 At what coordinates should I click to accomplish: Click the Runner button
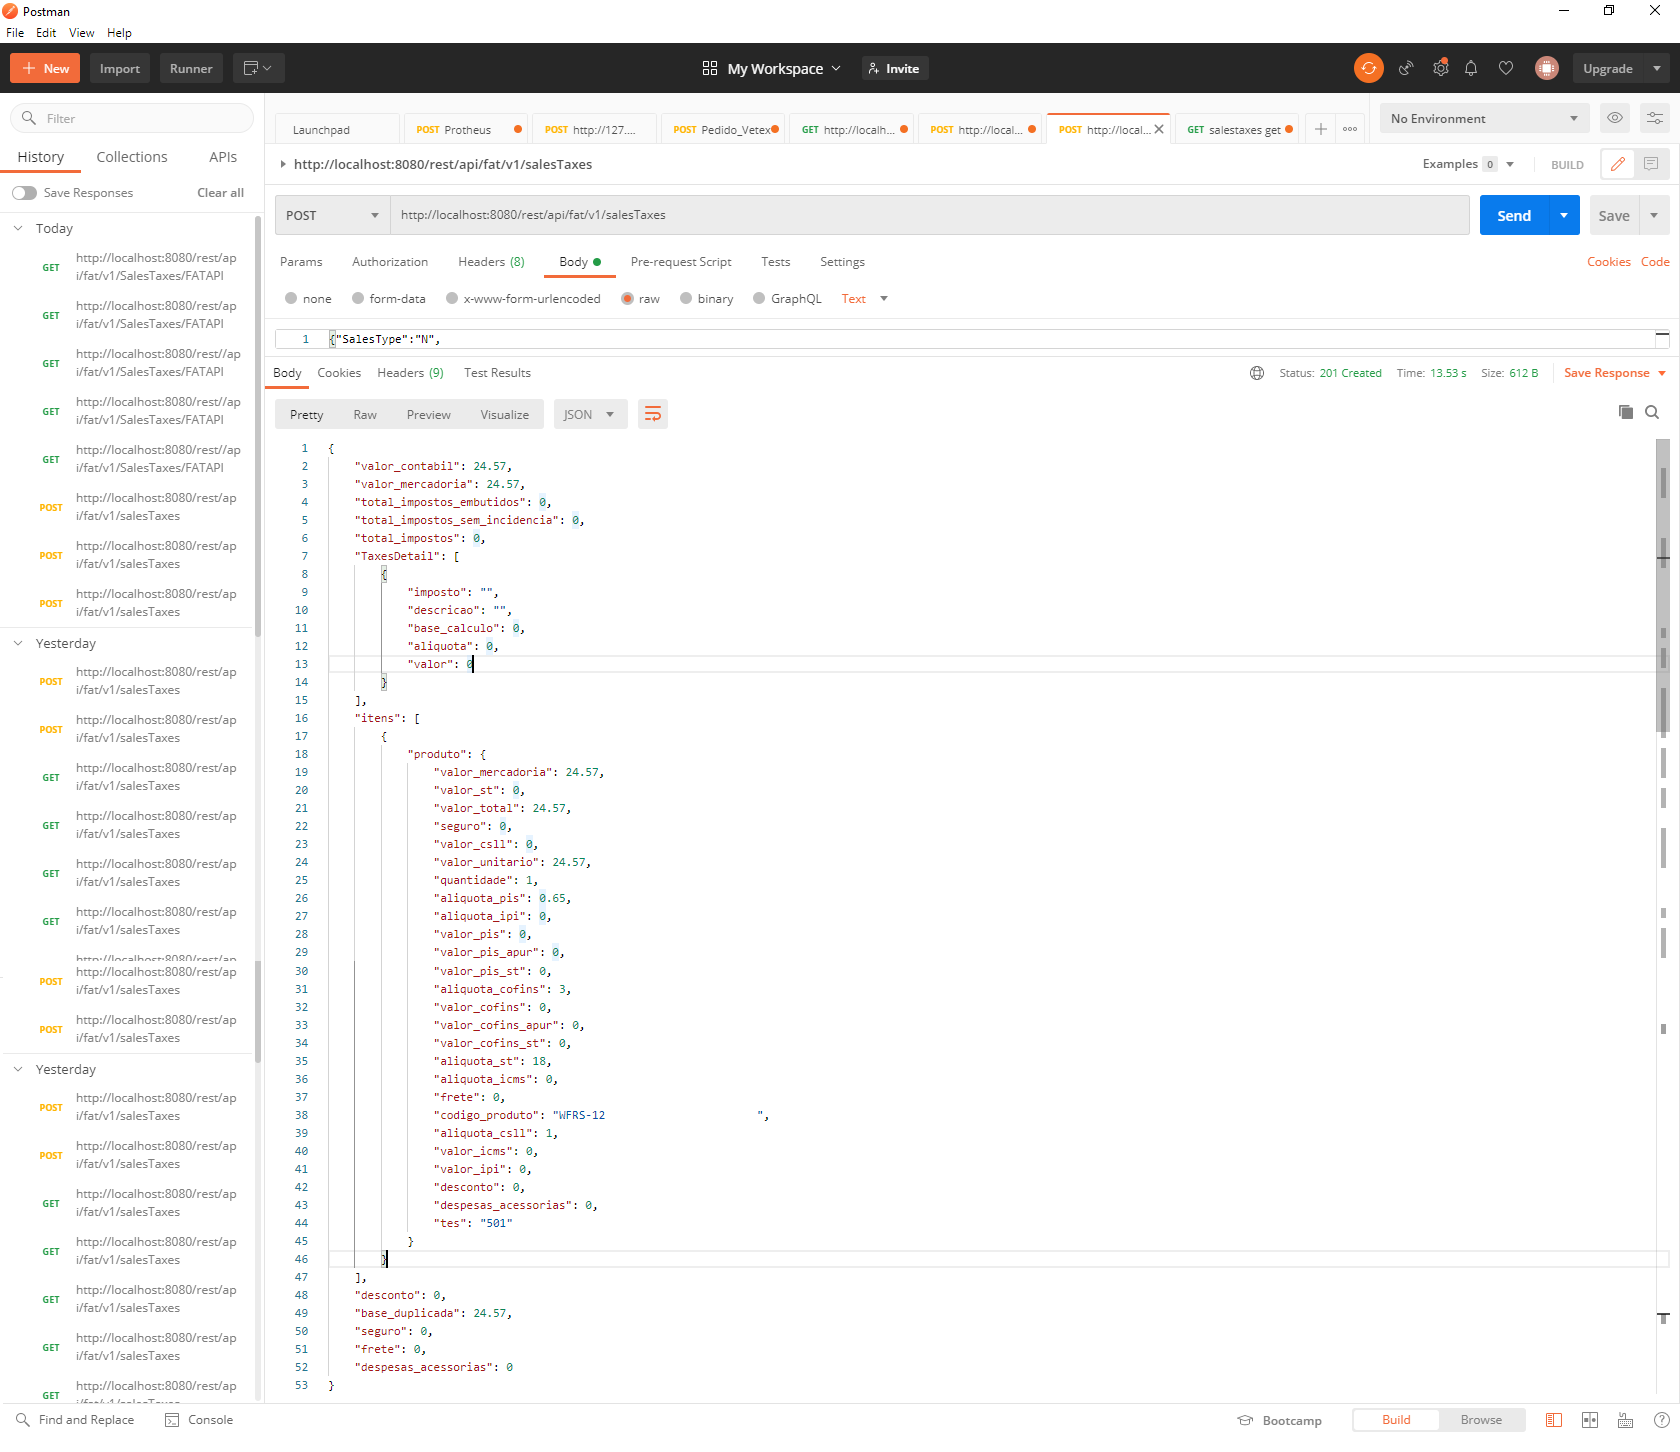[x=191, y=68]
